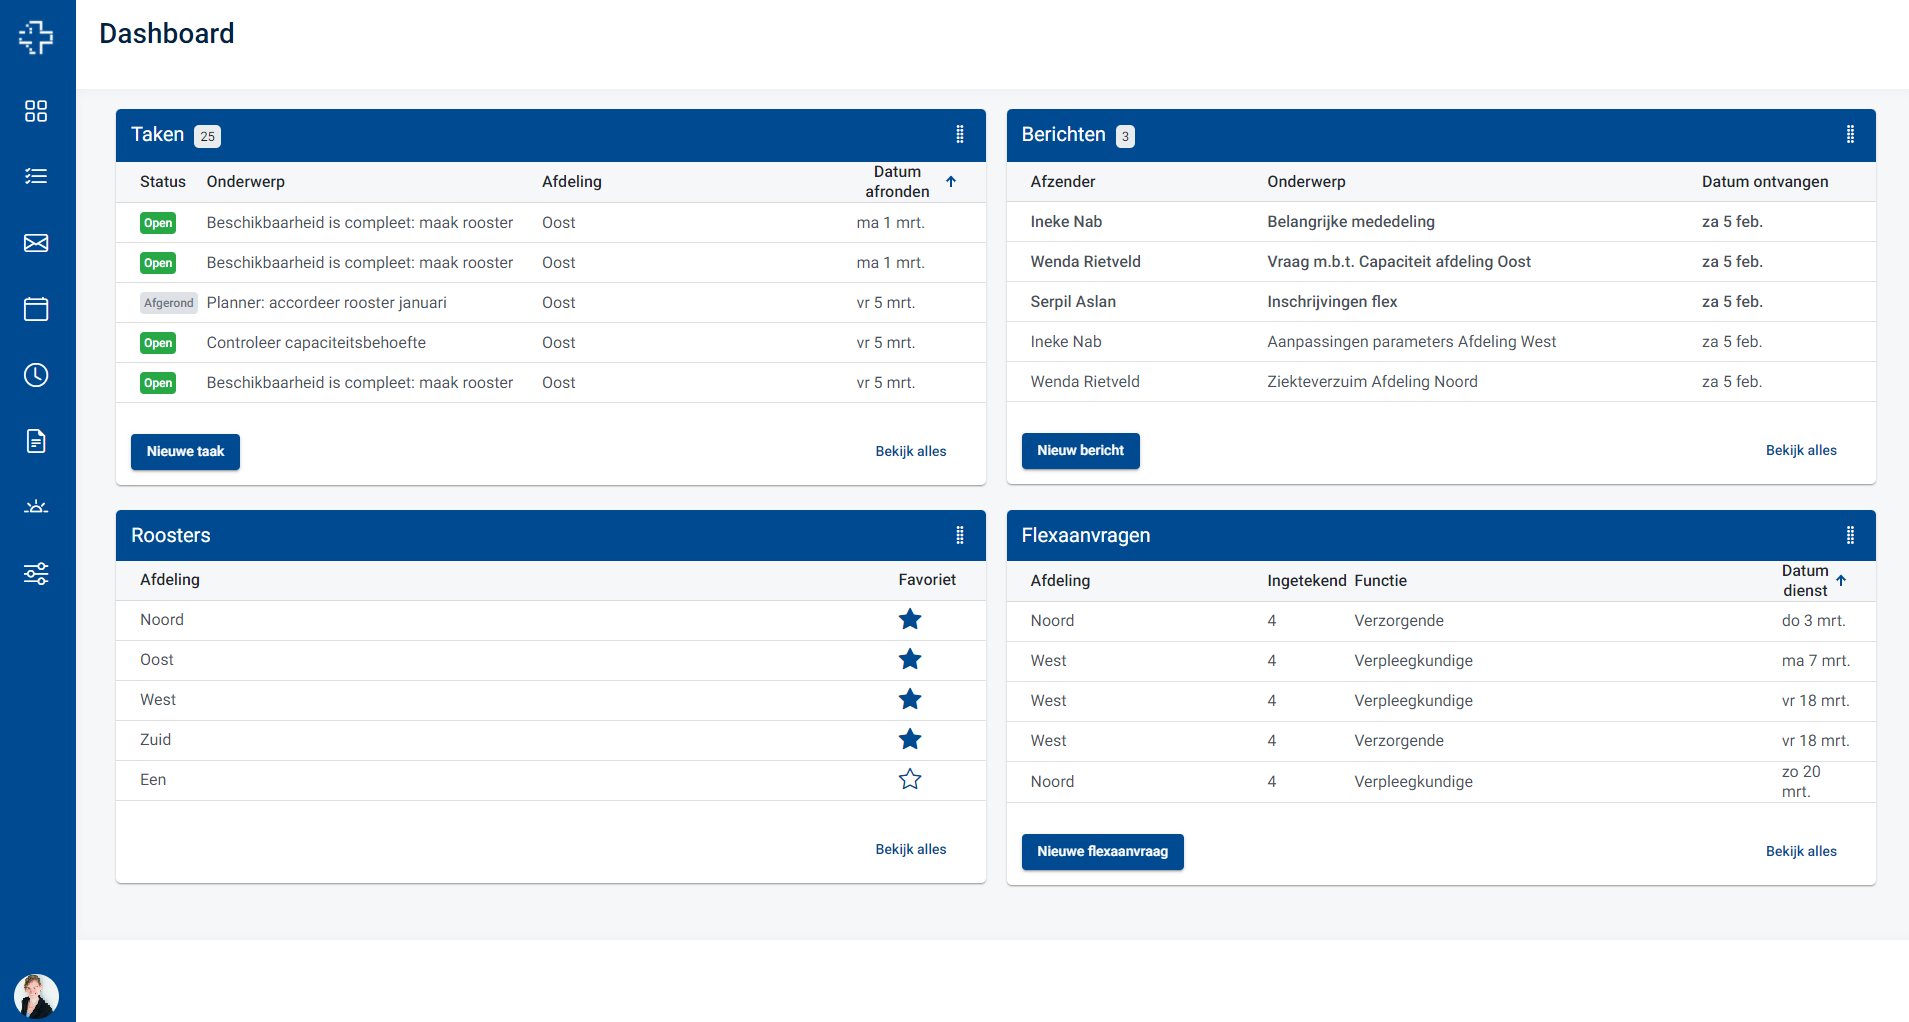Click the Nieuw bericht button
Screen dimensions: 1909x1022
[x=1080, y=451]
